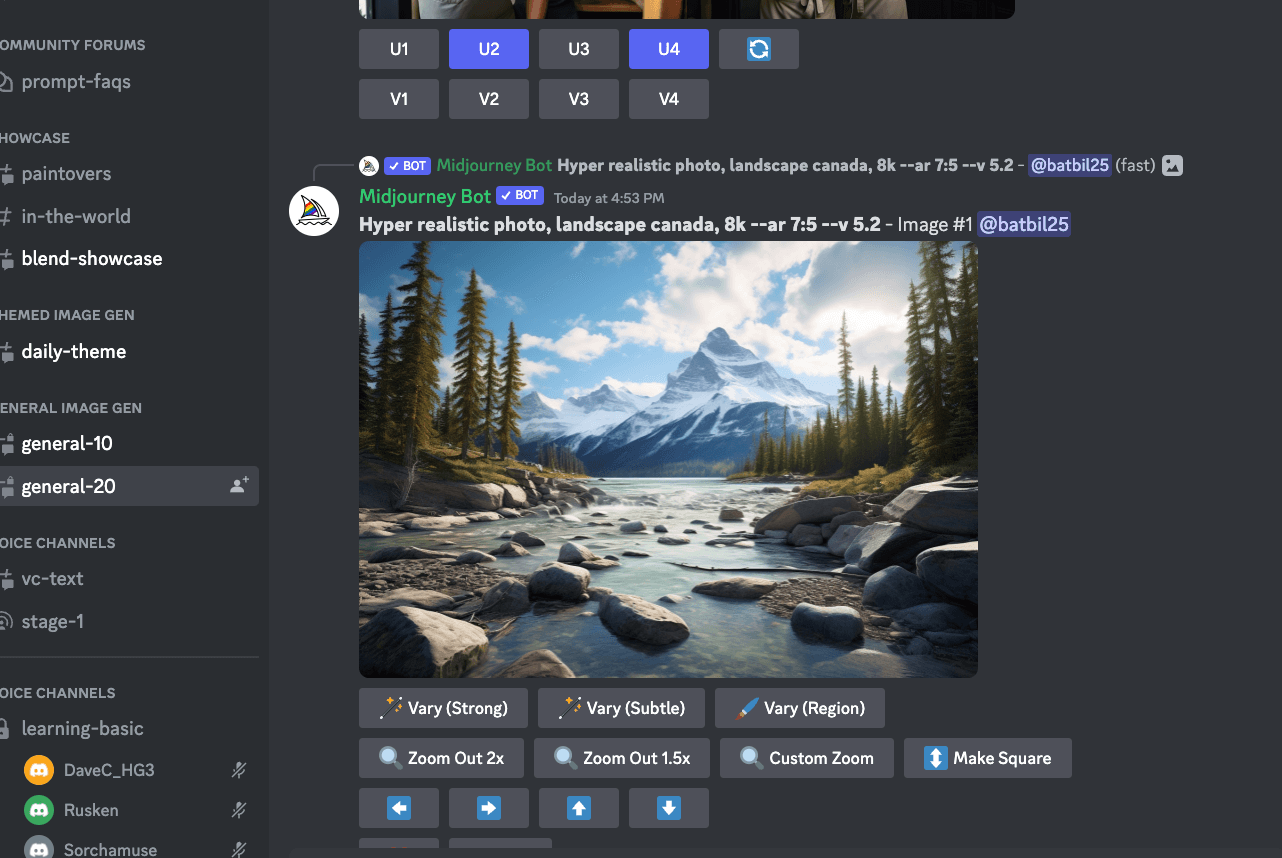Click the blue refresh re-roll button
Viewport: 1282px width, 858px height.
pos(759,49)
